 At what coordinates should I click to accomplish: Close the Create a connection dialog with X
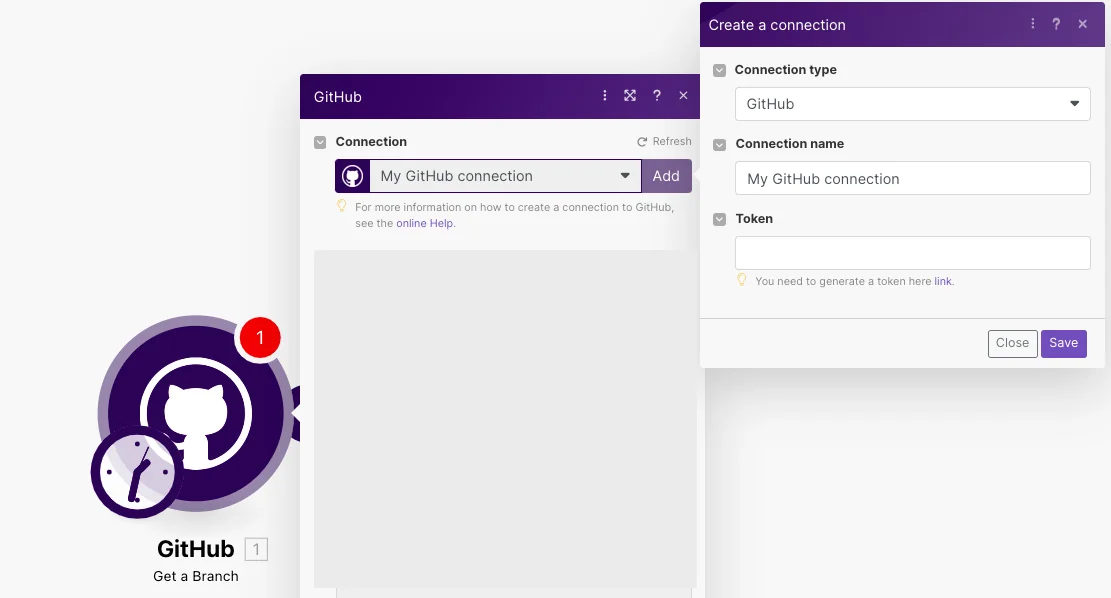1083,24
